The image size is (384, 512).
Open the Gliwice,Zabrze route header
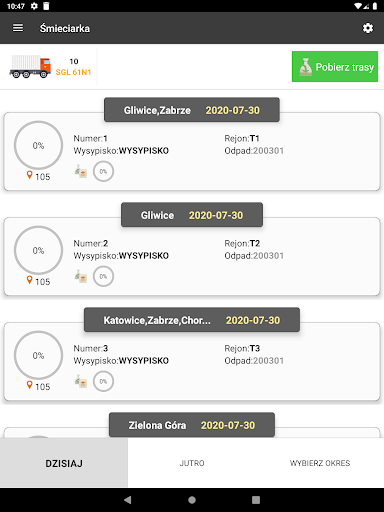click(192, 110)
